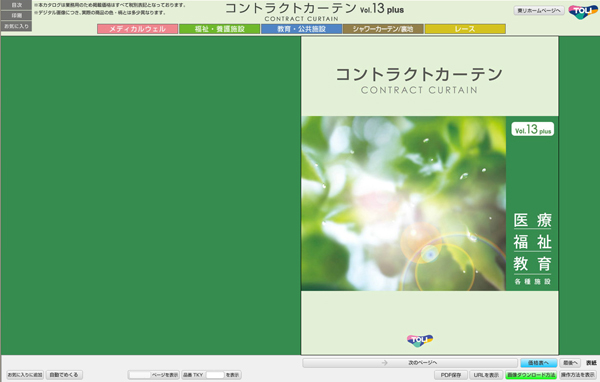This screenshot has height=382, width=600.
Task: Show help with 操作方法を表示
Action: [x=578, y=375]
